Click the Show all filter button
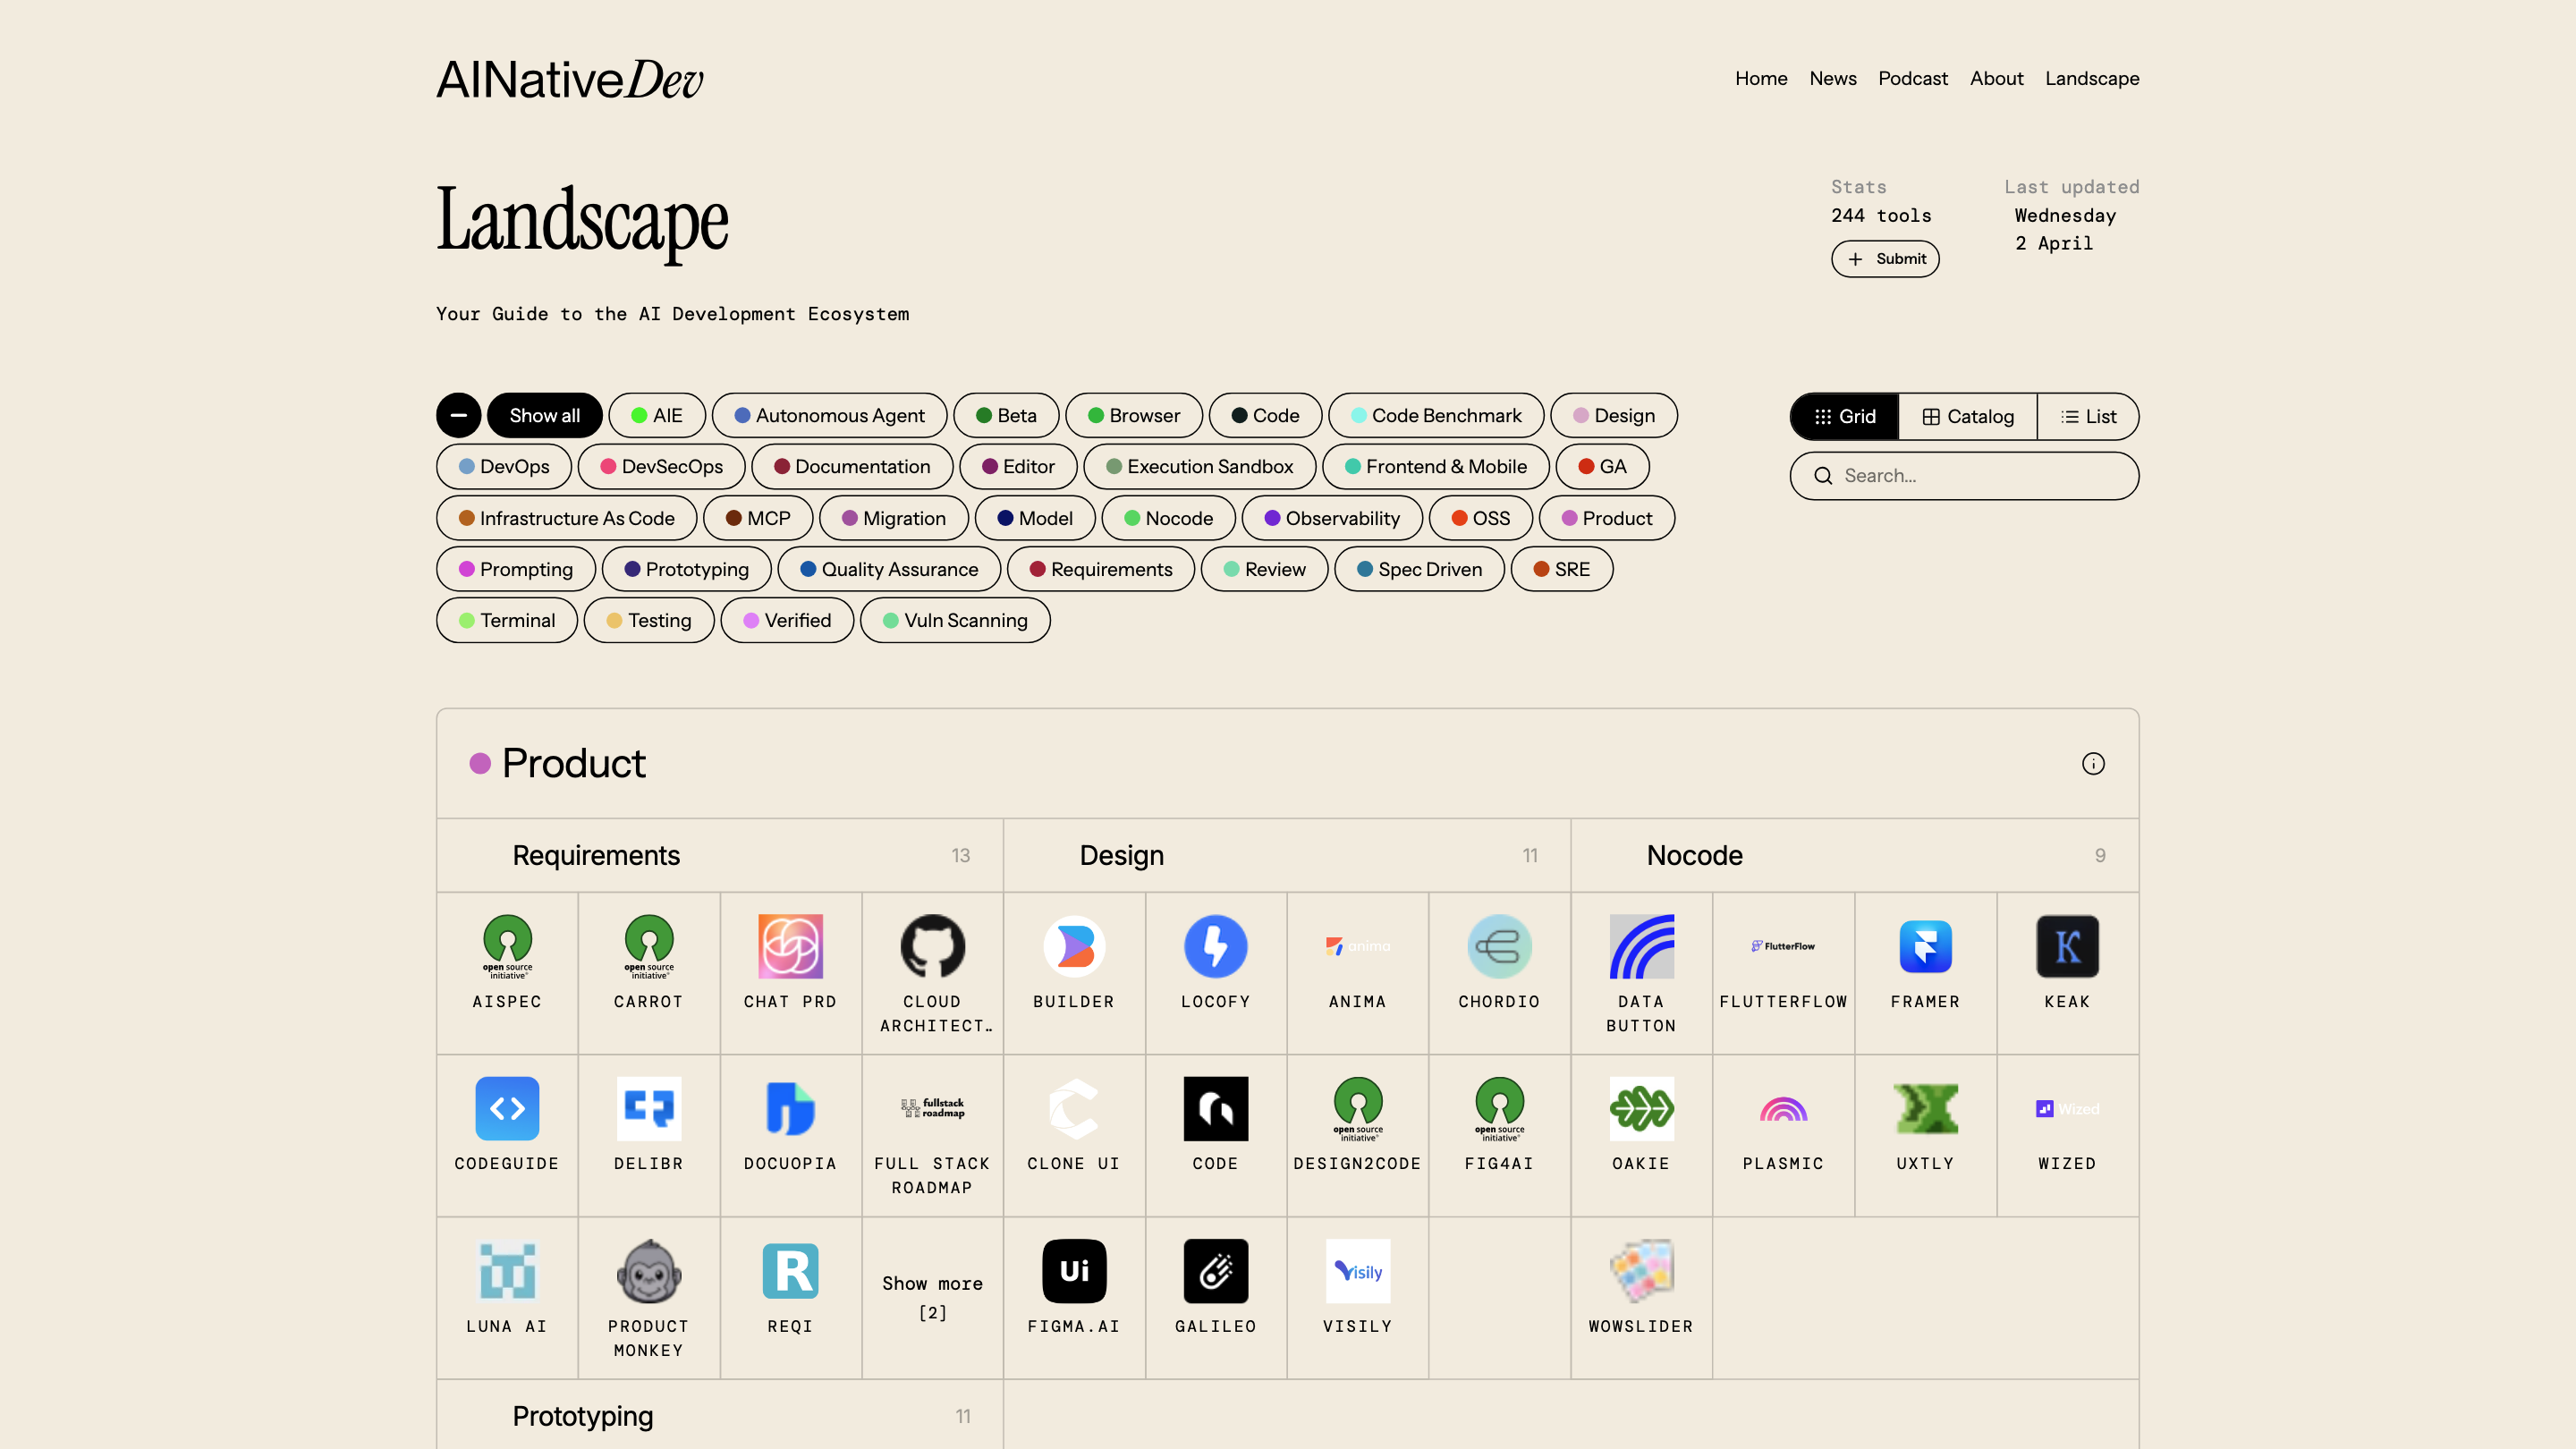This screenshot has width=2576, height=1449. (544, 415)
